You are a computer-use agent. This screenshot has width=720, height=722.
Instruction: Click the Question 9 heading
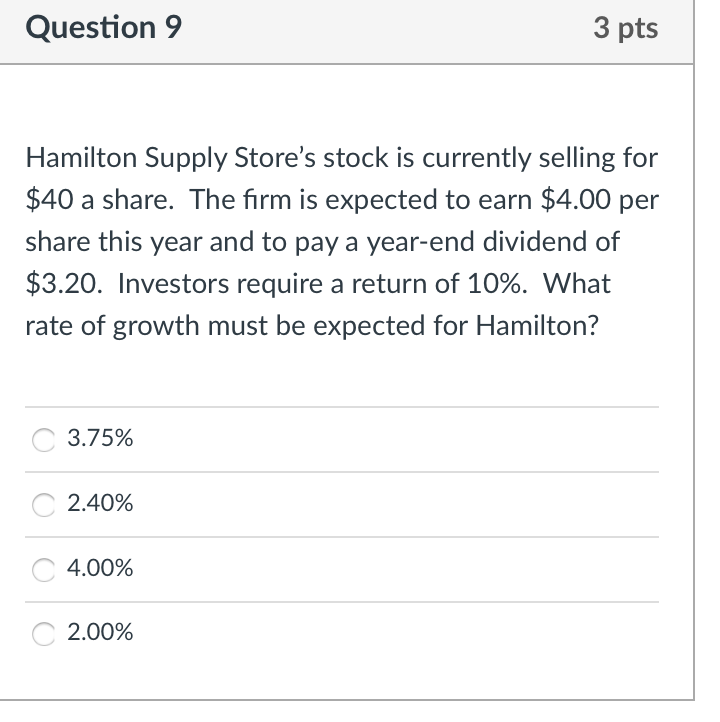(104, 28)
